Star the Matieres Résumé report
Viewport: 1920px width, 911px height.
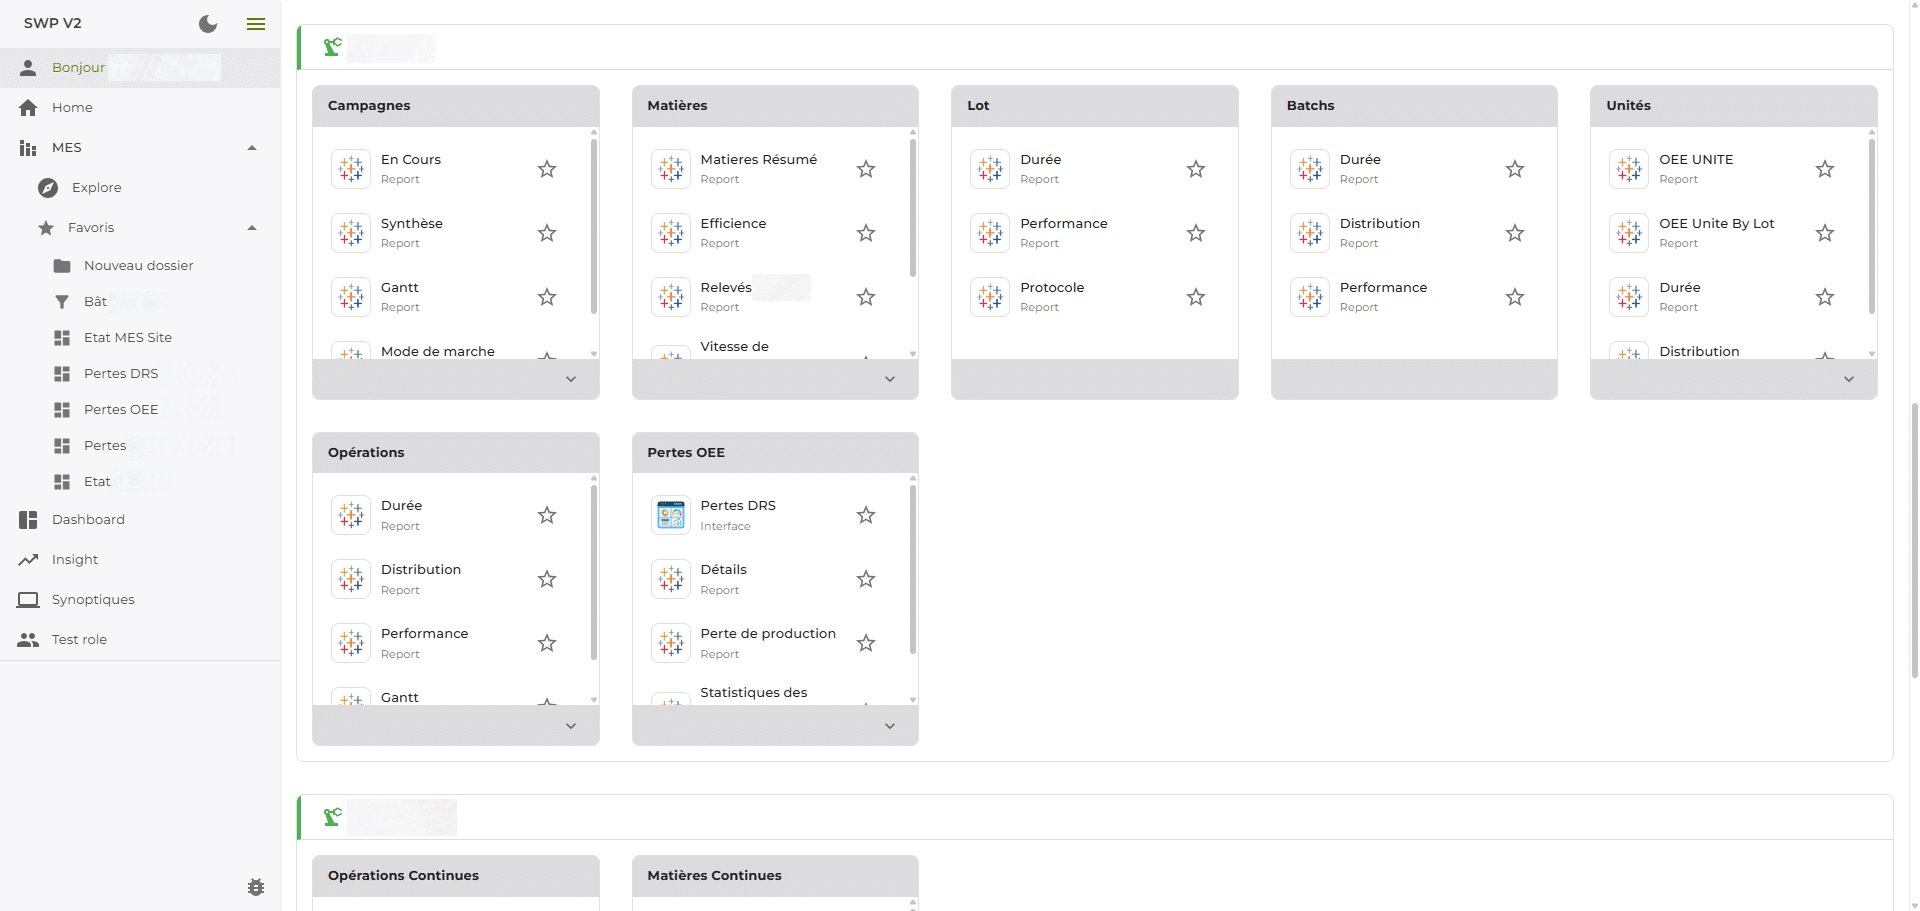coord(866,169)
